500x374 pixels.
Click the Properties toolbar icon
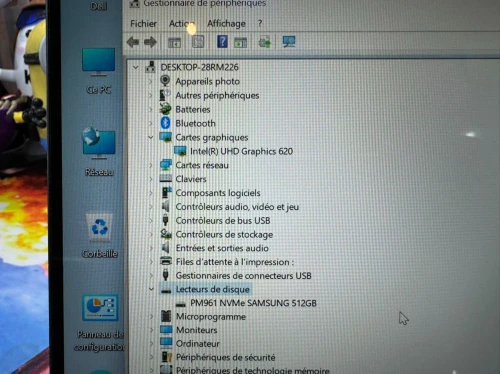pos(198,42)
